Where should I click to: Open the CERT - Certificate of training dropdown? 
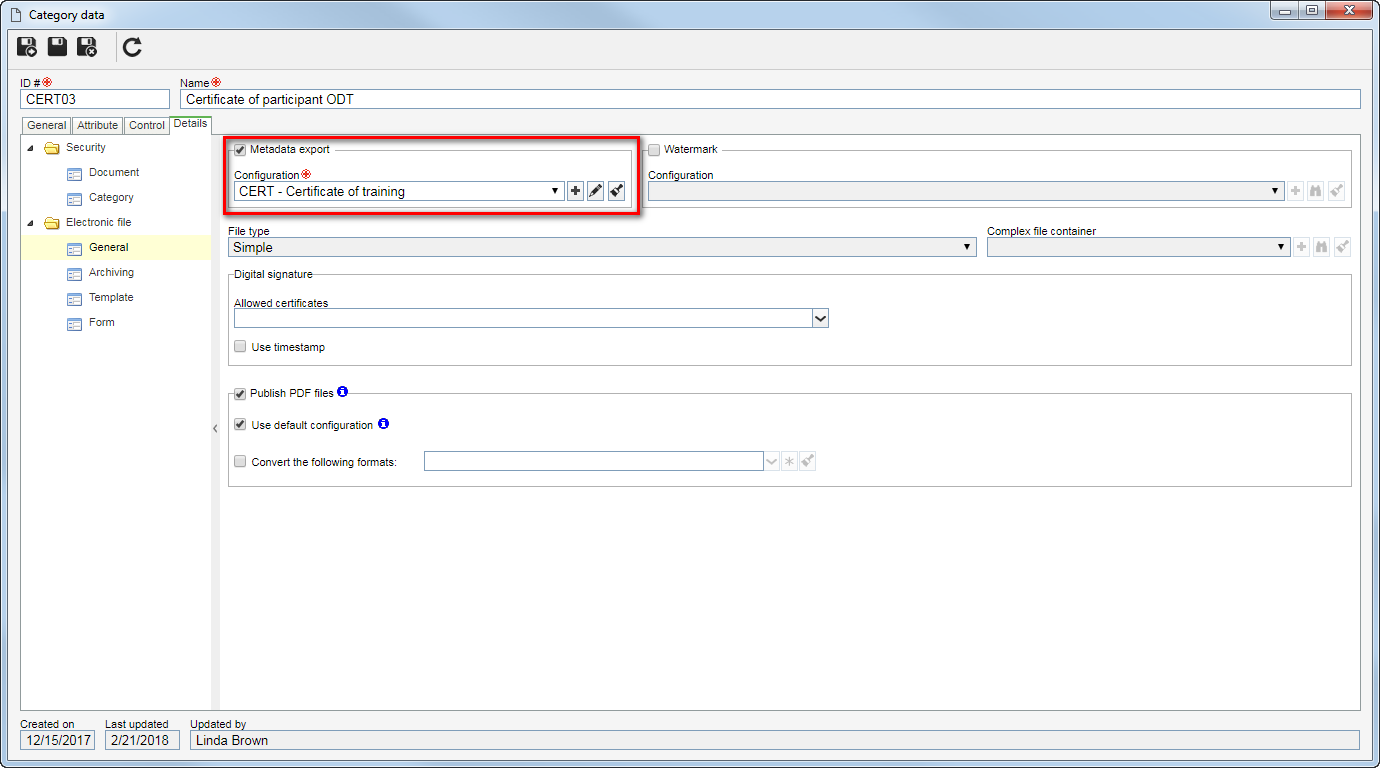pyautogui.click(x=400, y=191)
